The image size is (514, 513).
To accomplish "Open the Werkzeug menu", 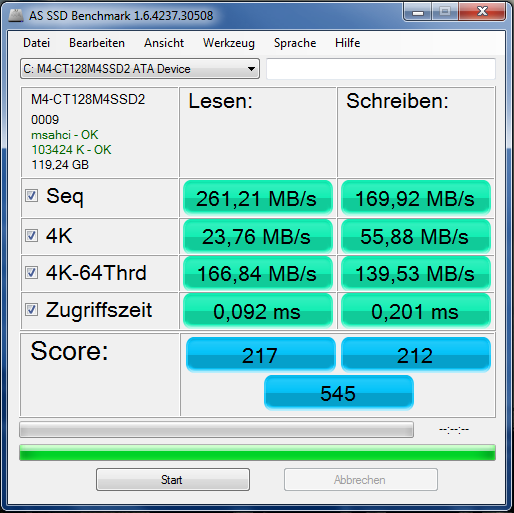I will 229,43.
